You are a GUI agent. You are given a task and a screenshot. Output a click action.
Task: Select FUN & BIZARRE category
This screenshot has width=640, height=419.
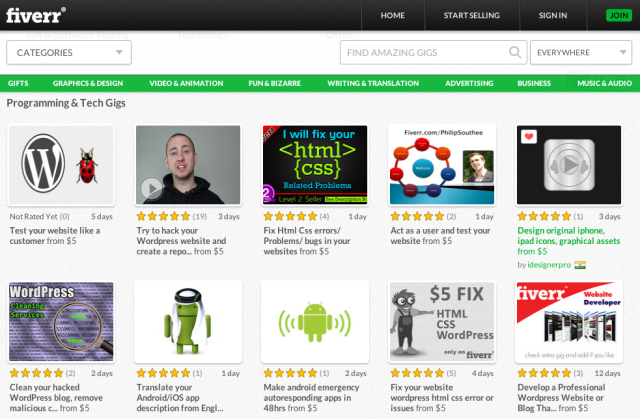(x=274, y=83)
